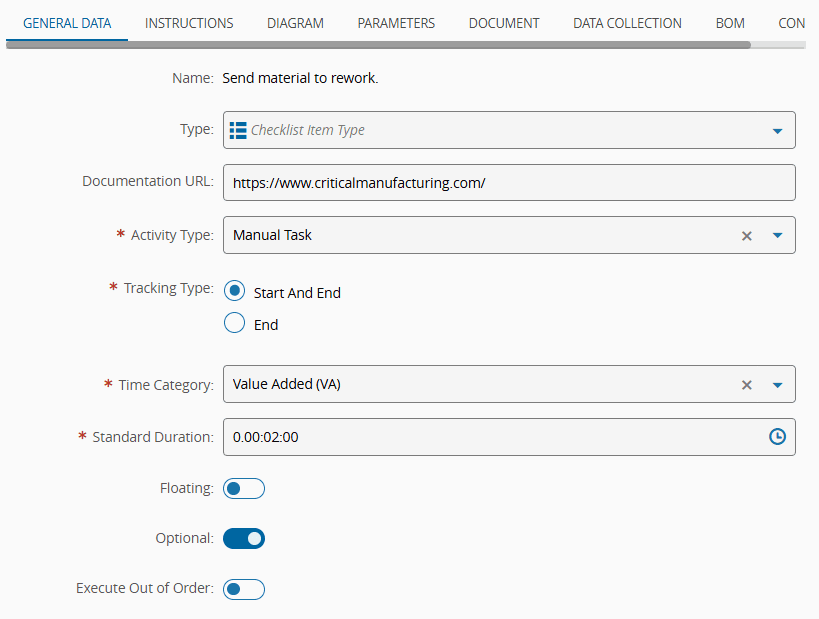Open the DOCUMENT tab
The image size is (819, 619).
(x=503, y=22)
